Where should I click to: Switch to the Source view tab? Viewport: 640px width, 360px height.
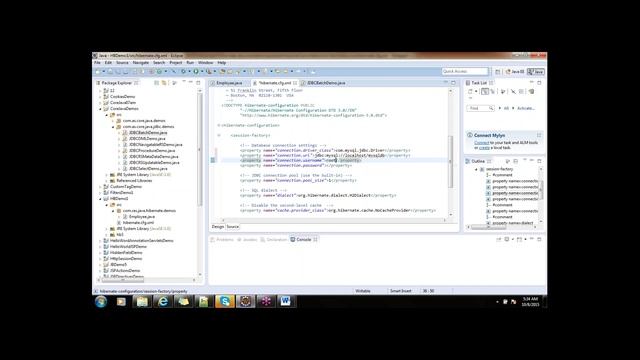pos(233,227)
